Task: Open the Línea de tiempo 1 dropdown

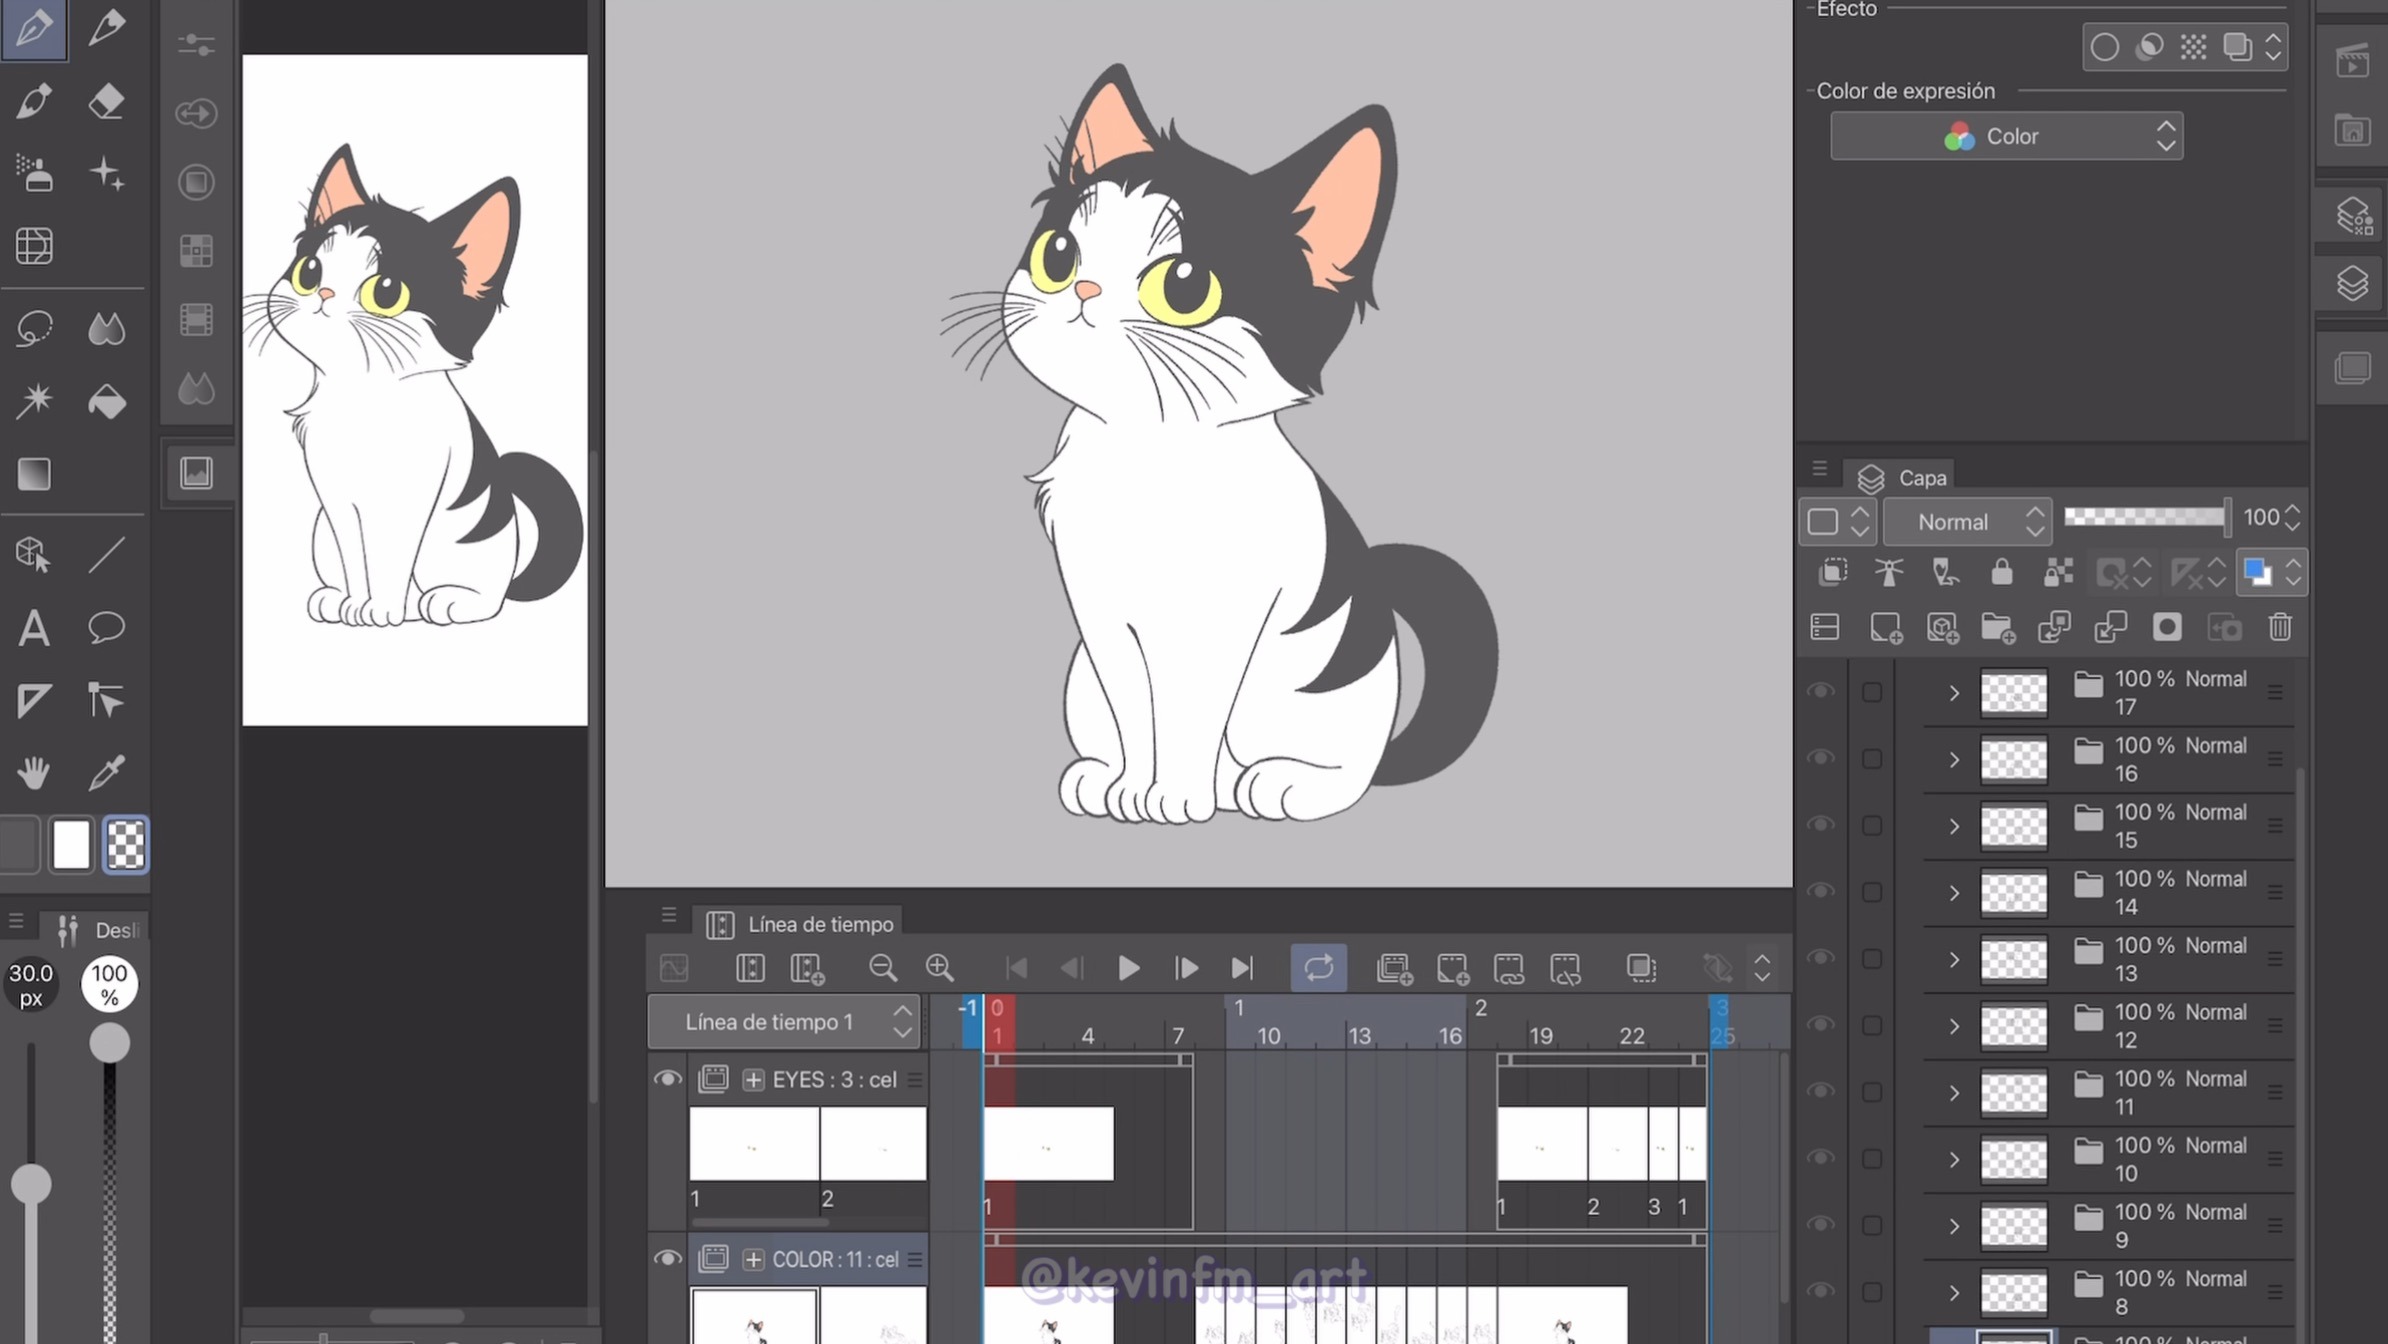Action: [x=782, y=1022]
